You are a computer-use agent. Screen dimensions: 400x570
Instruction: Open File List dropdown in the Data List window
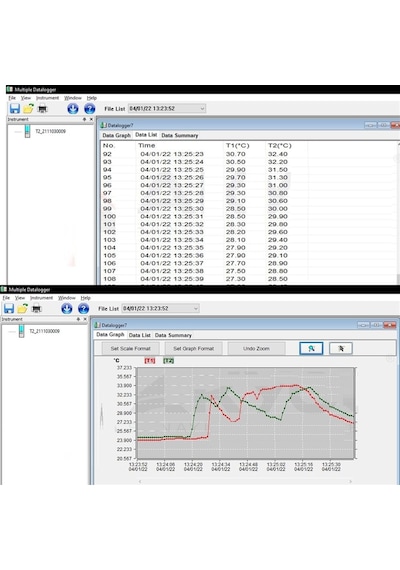[x=167, y=108]
